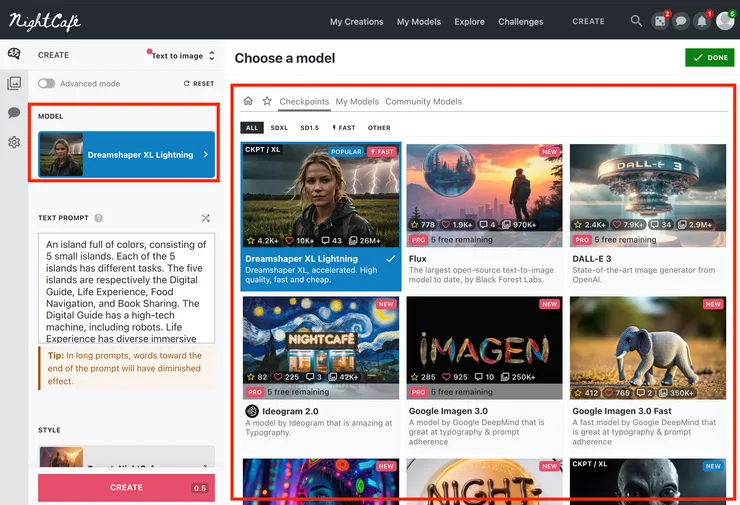Image resolution: width=740 pixels, height=505 pixels.
Task: Click inside the text prompt field
Action: point(126,288)
